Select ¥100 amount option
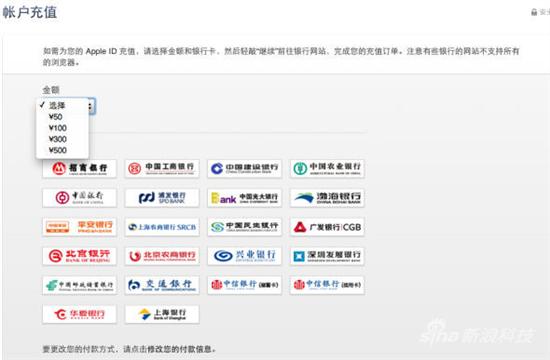 [x=62, y=128]
